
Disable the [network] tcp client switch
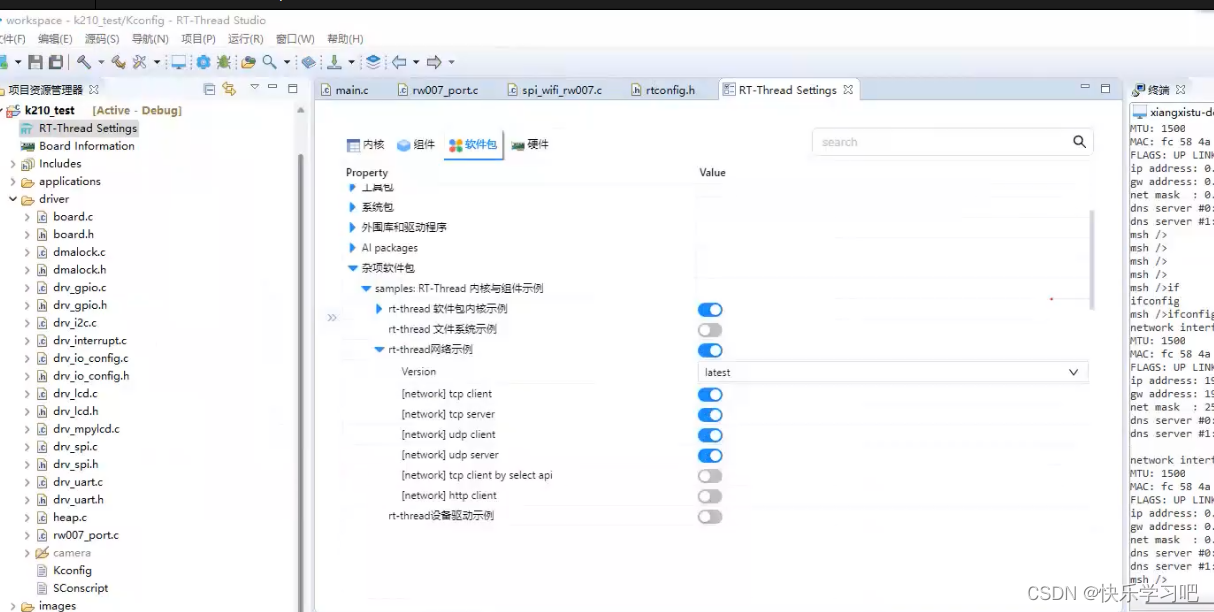point(710,395)
